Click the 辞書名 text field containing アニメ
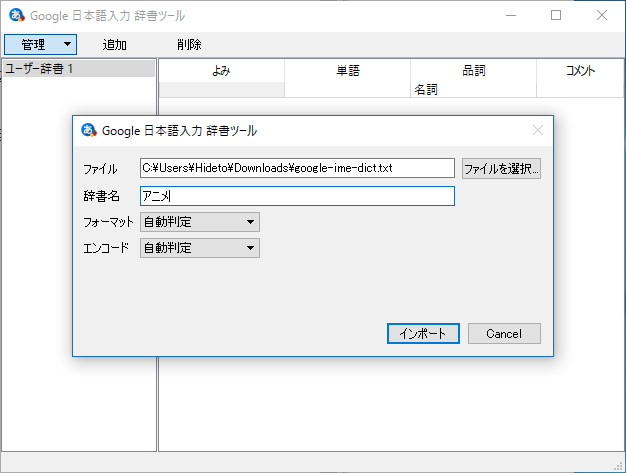Image resolution: width=626 pixels, height=473 pixels. [x=297, y=196]
